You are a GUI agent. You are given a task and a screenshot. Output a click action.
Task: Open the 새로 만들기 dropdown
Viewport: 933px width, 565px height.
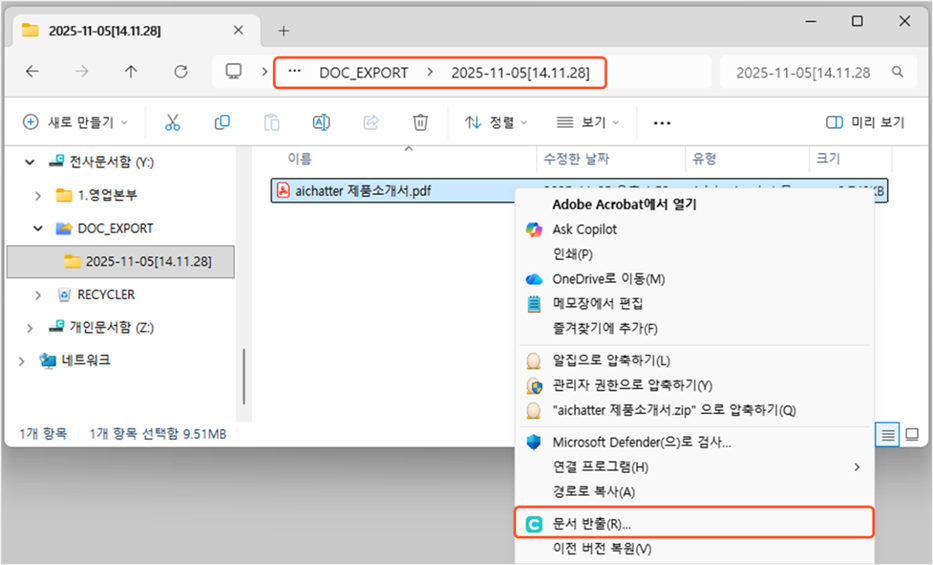tap(76, 122)
